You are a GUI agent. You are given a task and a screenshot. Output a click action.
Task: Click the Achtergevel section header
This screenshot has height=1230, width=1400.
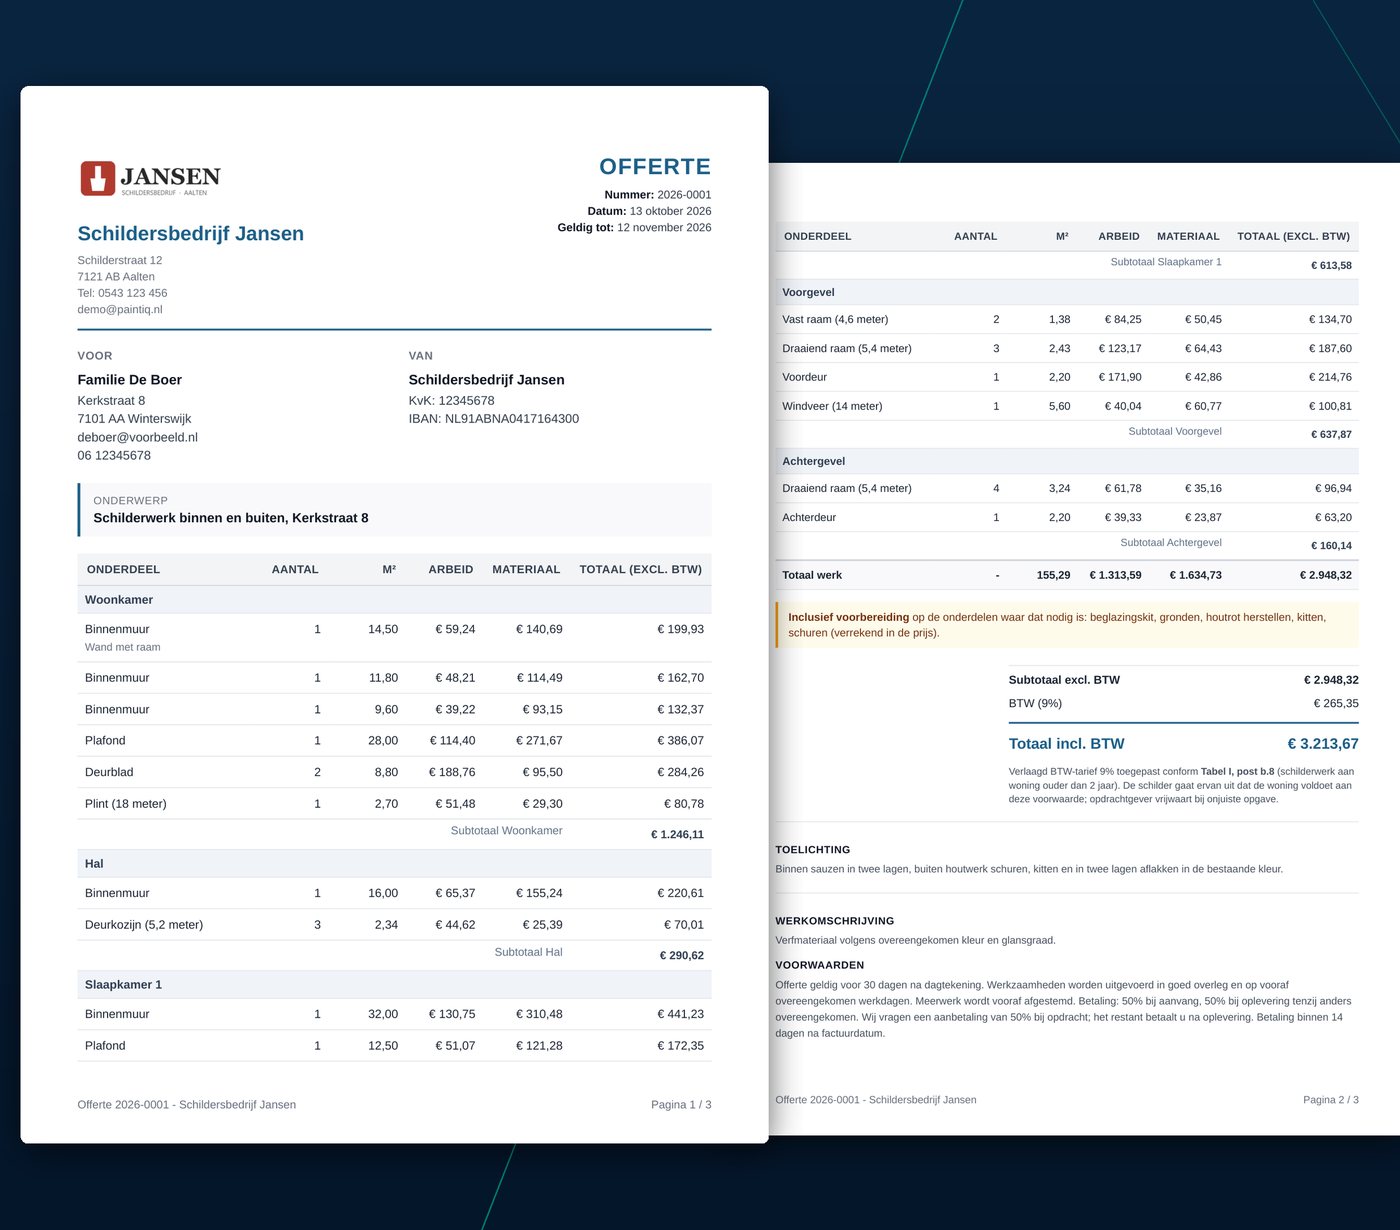(1067, 461)
